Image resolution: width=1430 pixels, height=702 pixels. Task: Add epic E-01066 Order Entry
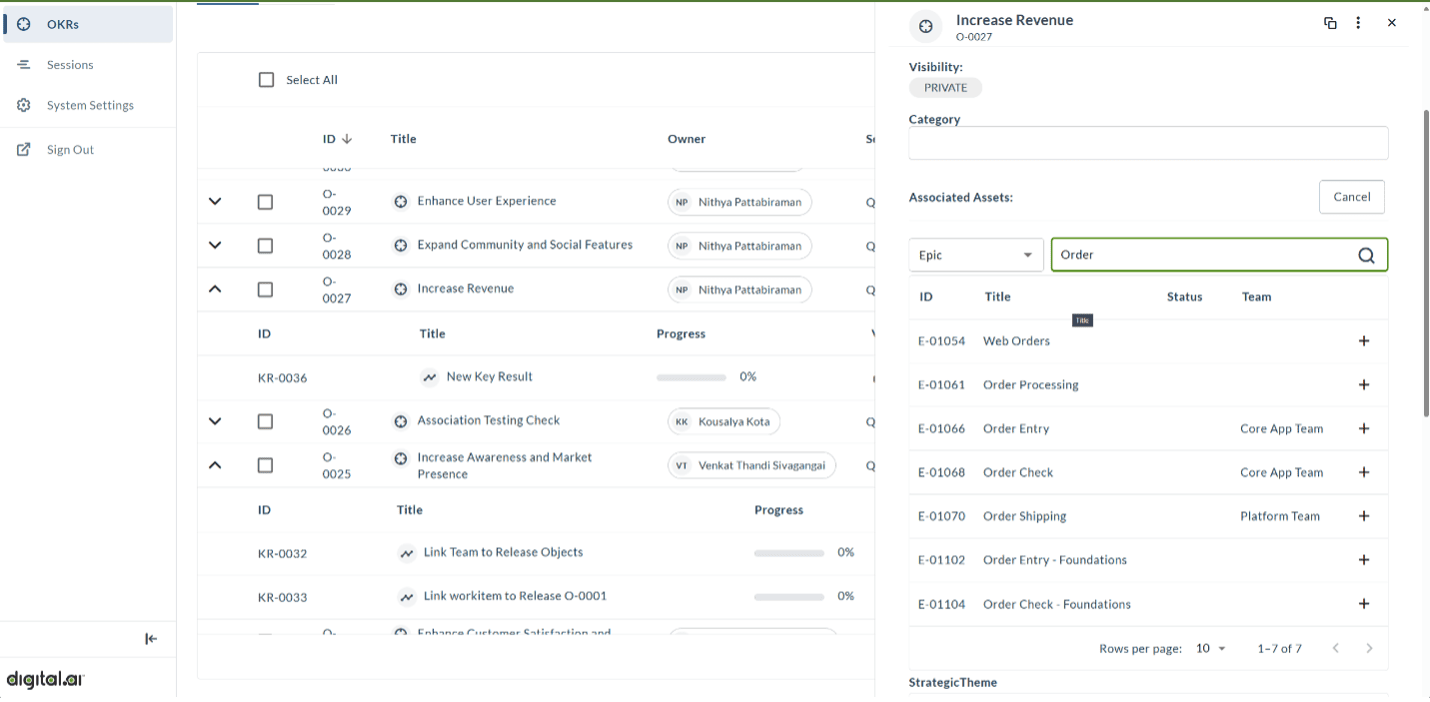[1364, 429]
